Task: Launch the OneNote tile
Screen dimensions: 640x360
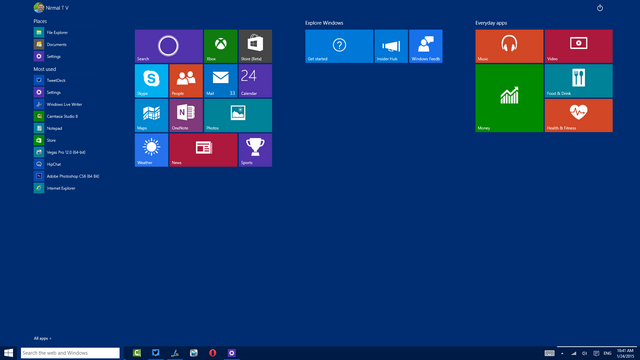Action: point(186,116)
